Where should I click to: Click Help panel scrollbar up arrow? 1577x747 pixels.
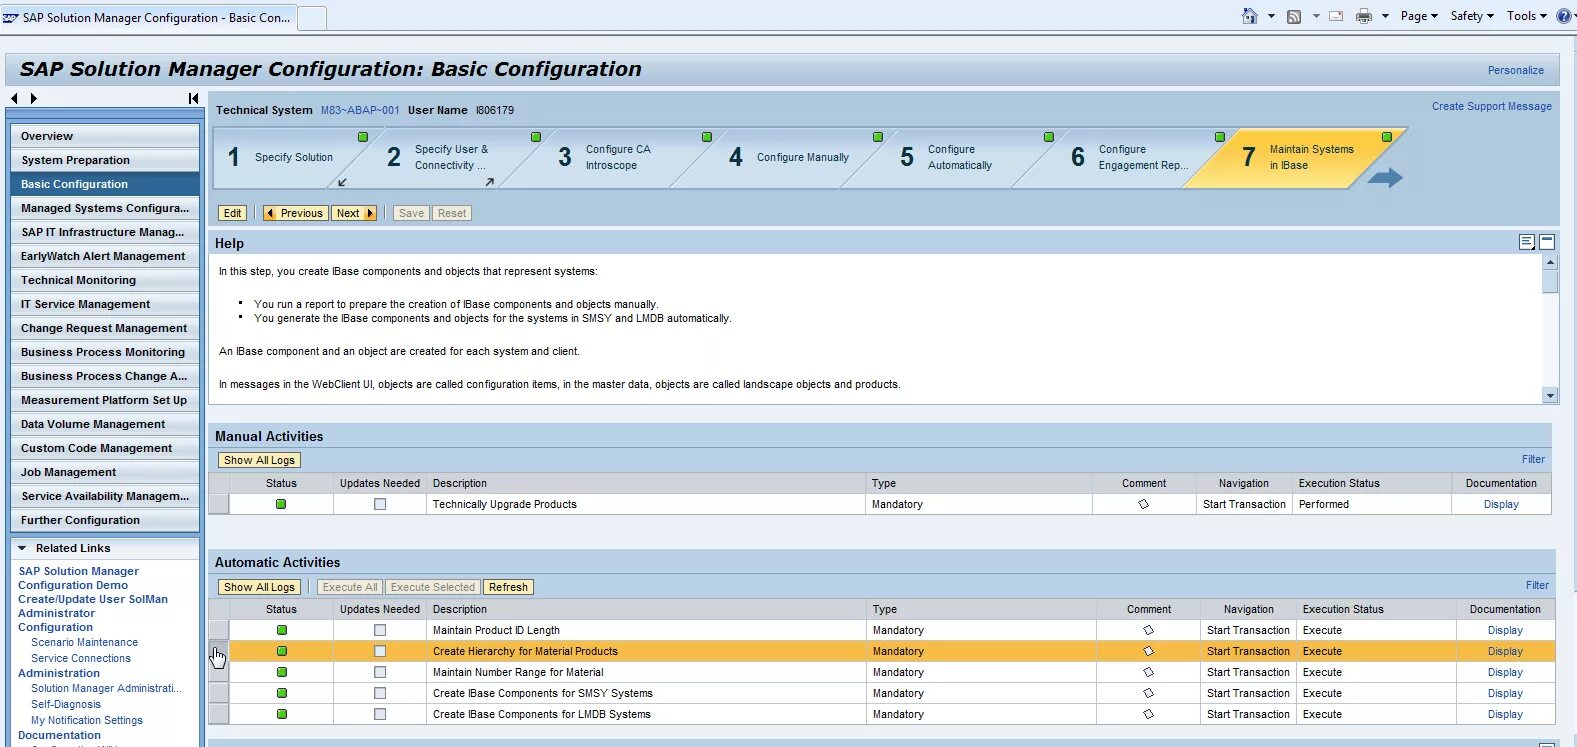(x=1550, y=262)
